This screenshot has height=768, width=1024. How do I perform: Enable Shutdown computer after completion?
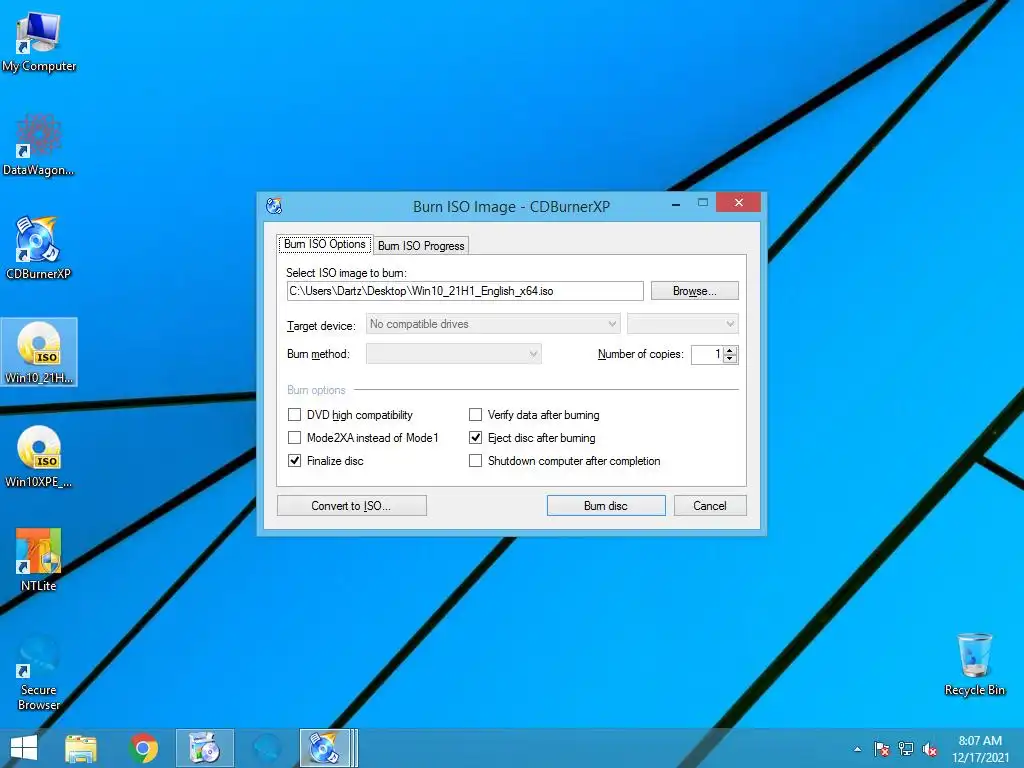pos(475,460)
